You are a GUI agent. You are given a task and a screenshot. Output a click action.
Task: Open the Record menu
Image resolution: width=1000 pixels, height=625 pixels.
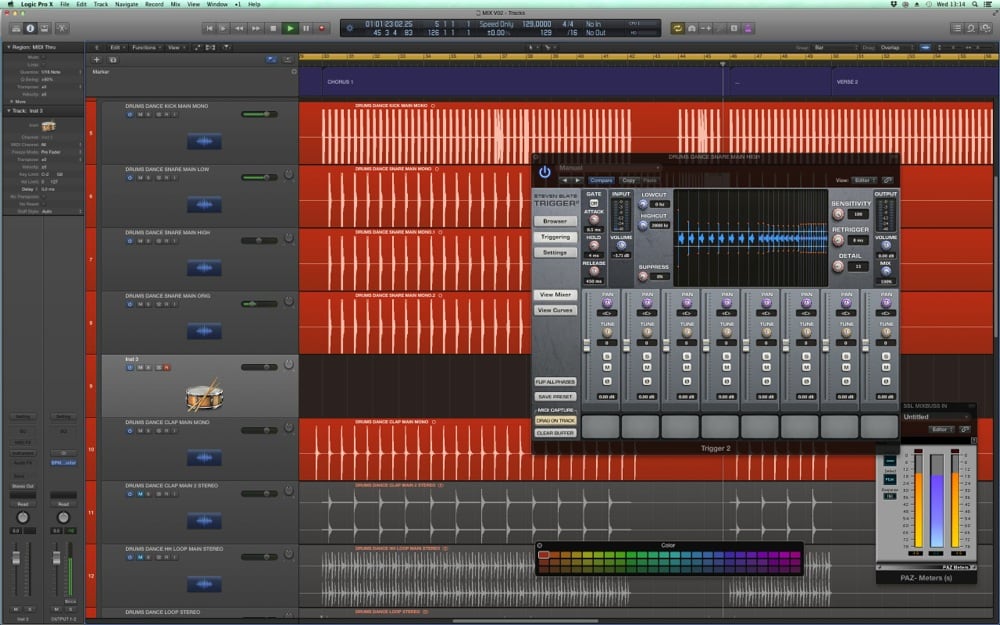(x=154, y=4)
